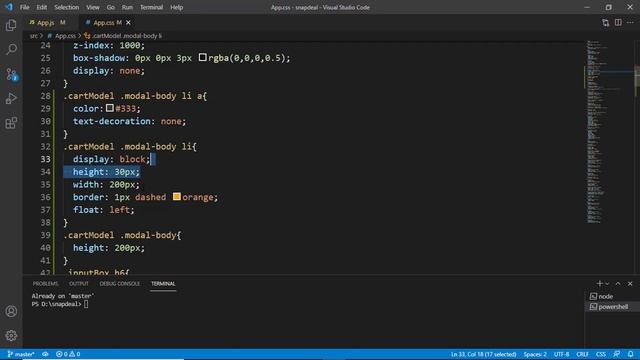Screen dimensions: 640x360
Task: Open errors and warnings status item
Action: pyautogui.click(x=68, y=354)
